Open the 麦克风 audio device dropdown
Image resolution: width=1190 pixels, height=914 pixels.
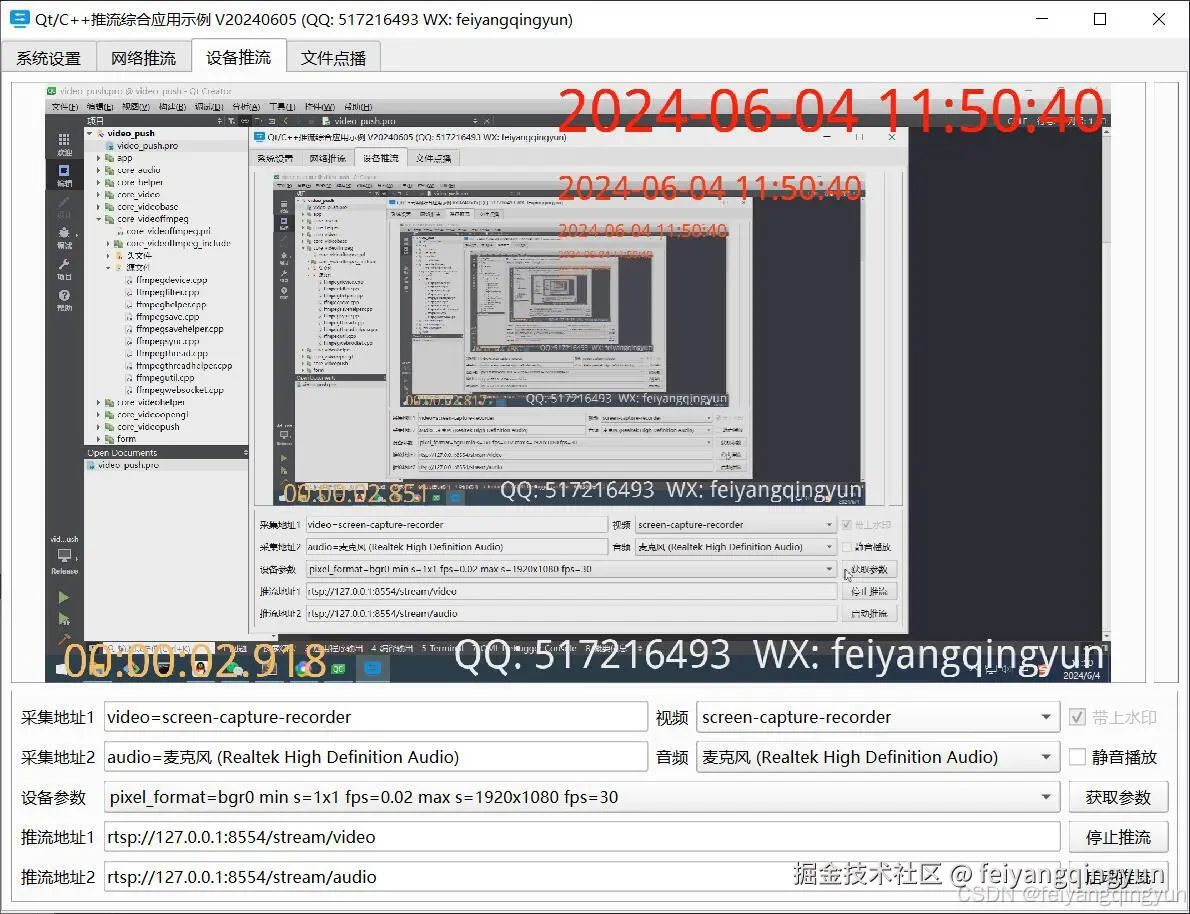pyautogui.click(x=1046, y=756)
